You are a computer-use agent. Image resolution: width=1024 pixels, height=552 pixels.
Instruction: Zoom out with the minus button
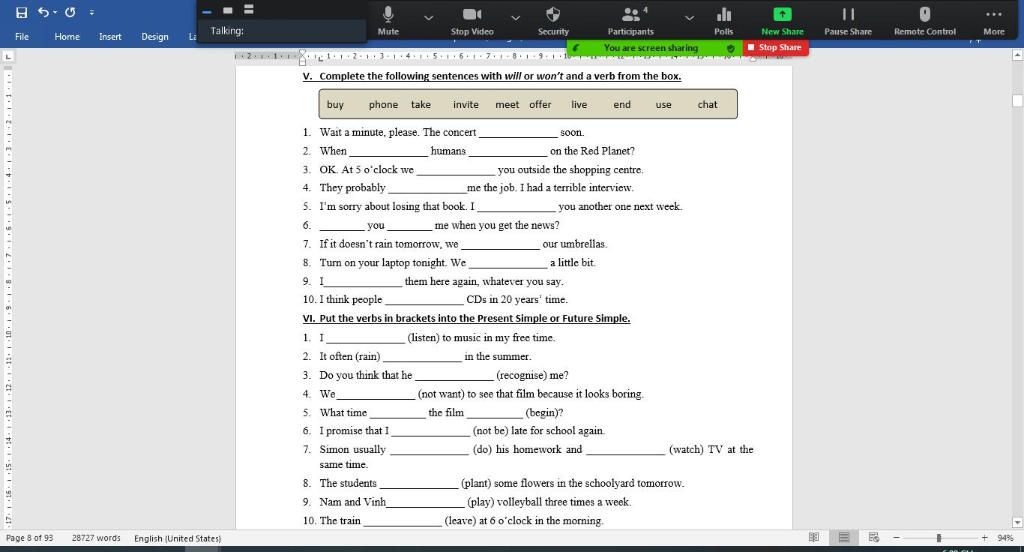[x=897, y=538]
